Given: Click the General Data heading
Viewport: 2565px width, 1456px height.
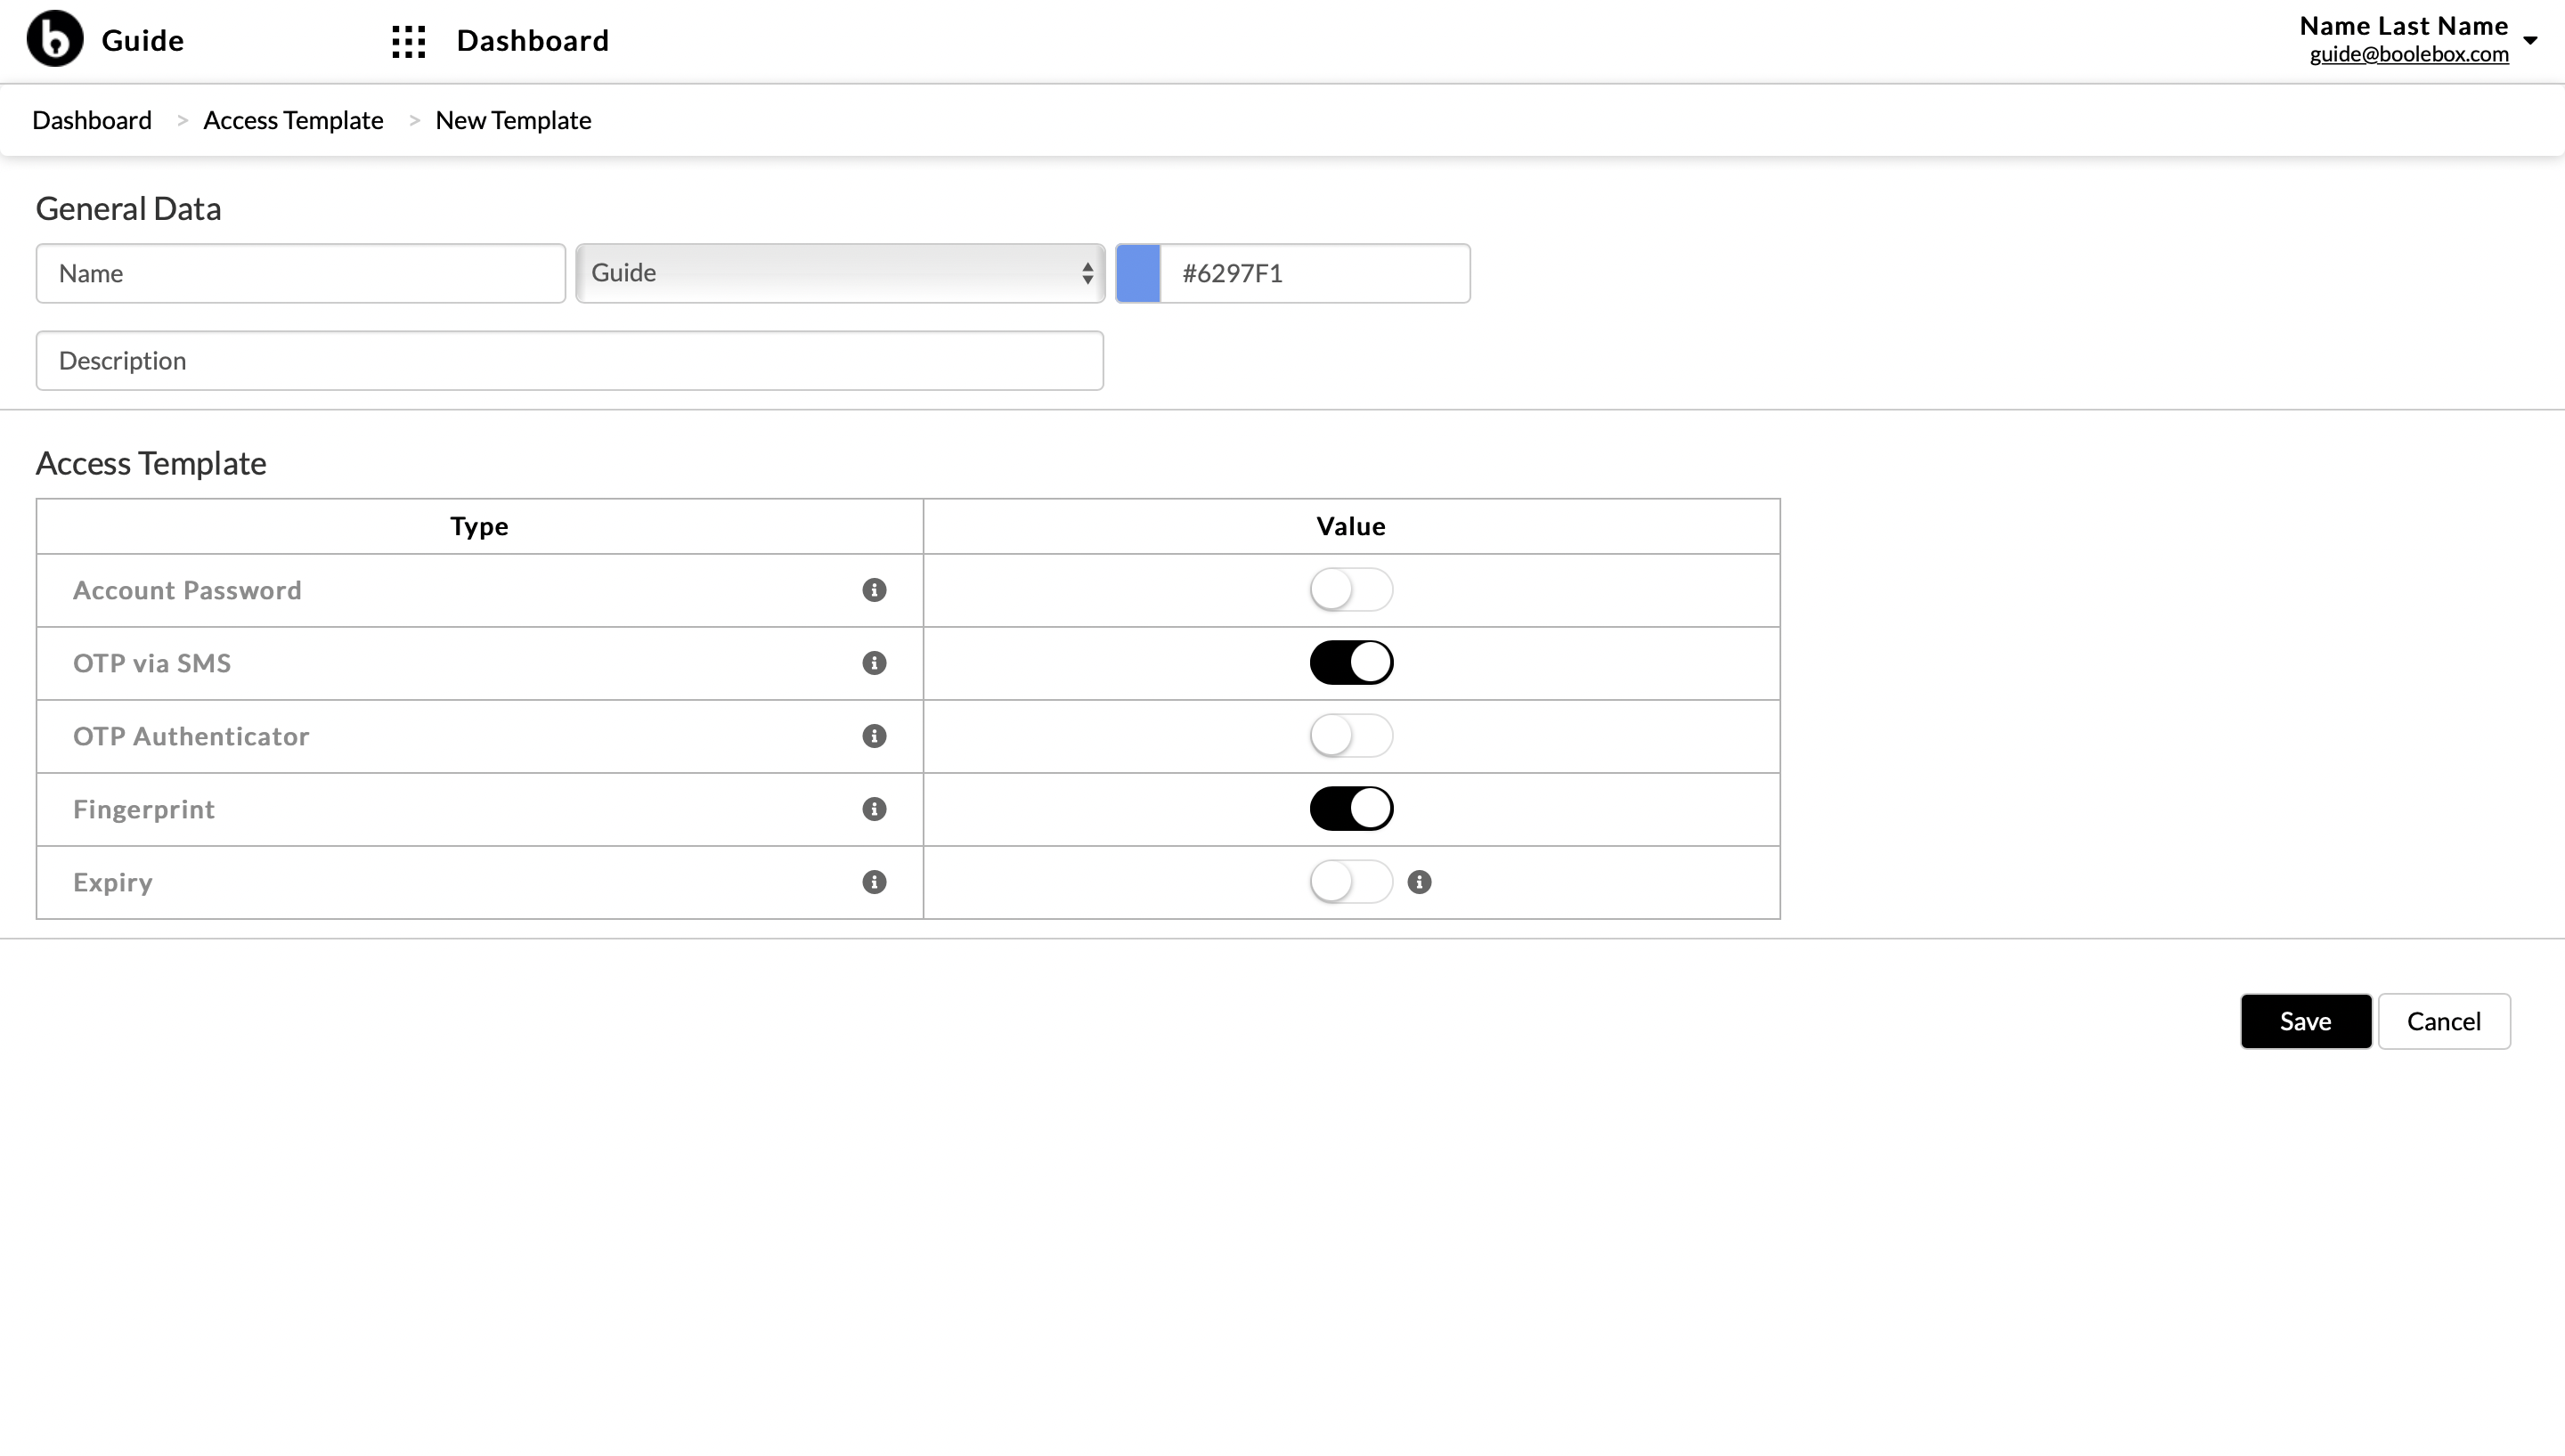Looking at the screenshot, I should coord(128,208).
